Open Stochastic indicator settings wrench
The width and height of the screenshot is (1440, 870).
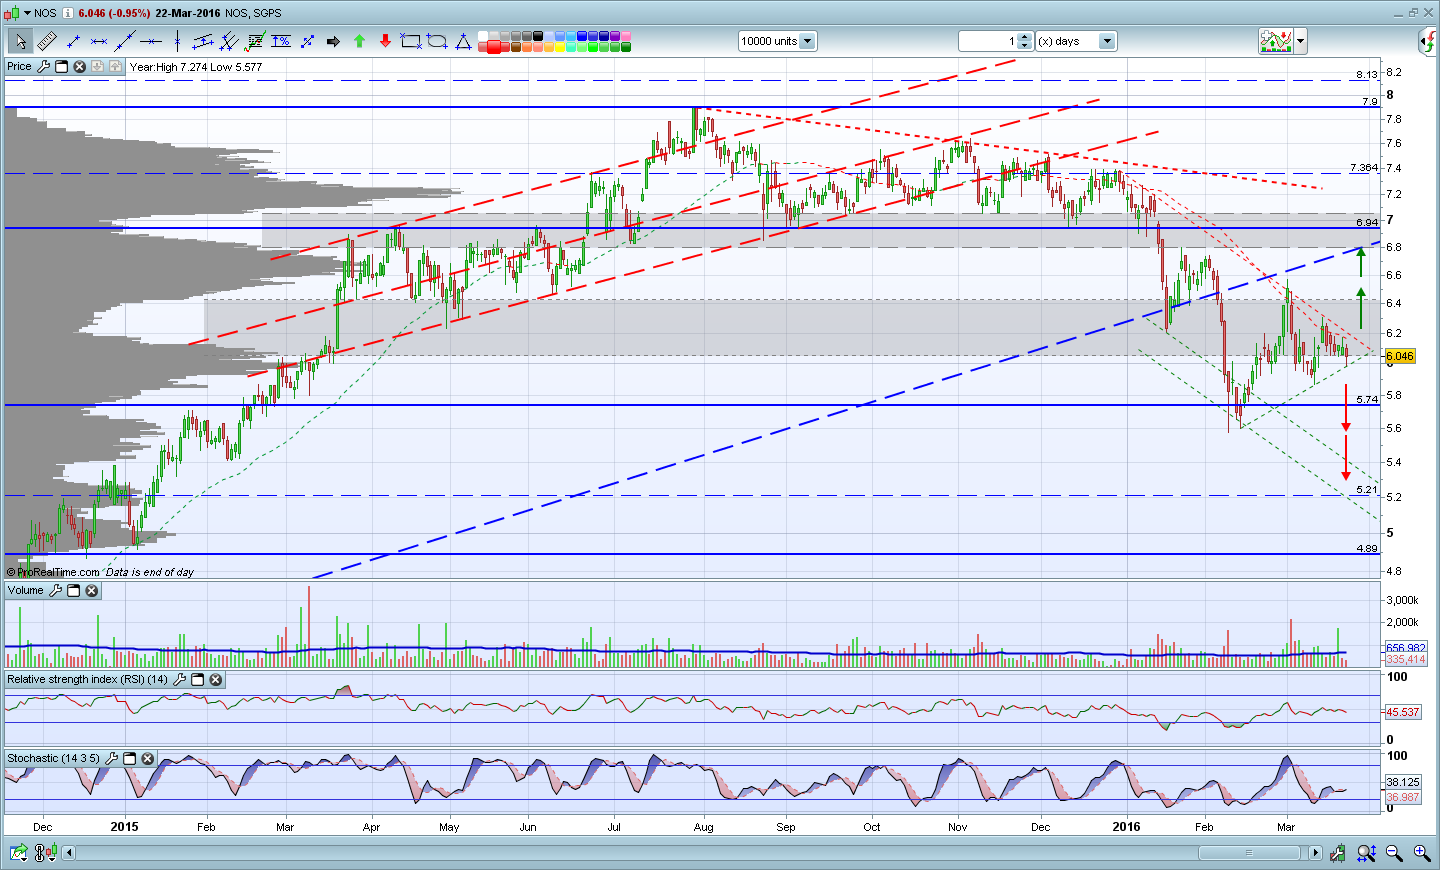coord(111,759)
